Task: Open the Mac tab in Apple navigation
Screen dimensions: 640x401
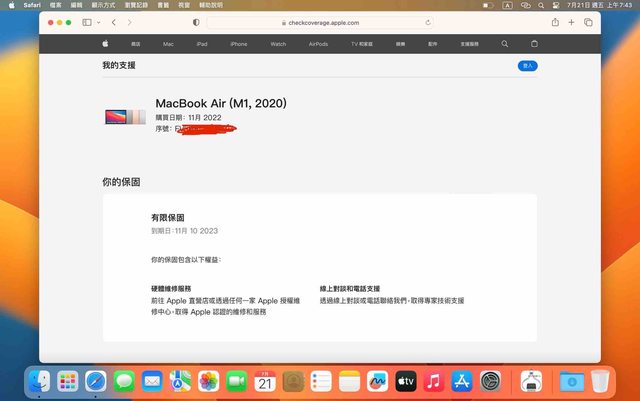Action: [168, 44]
